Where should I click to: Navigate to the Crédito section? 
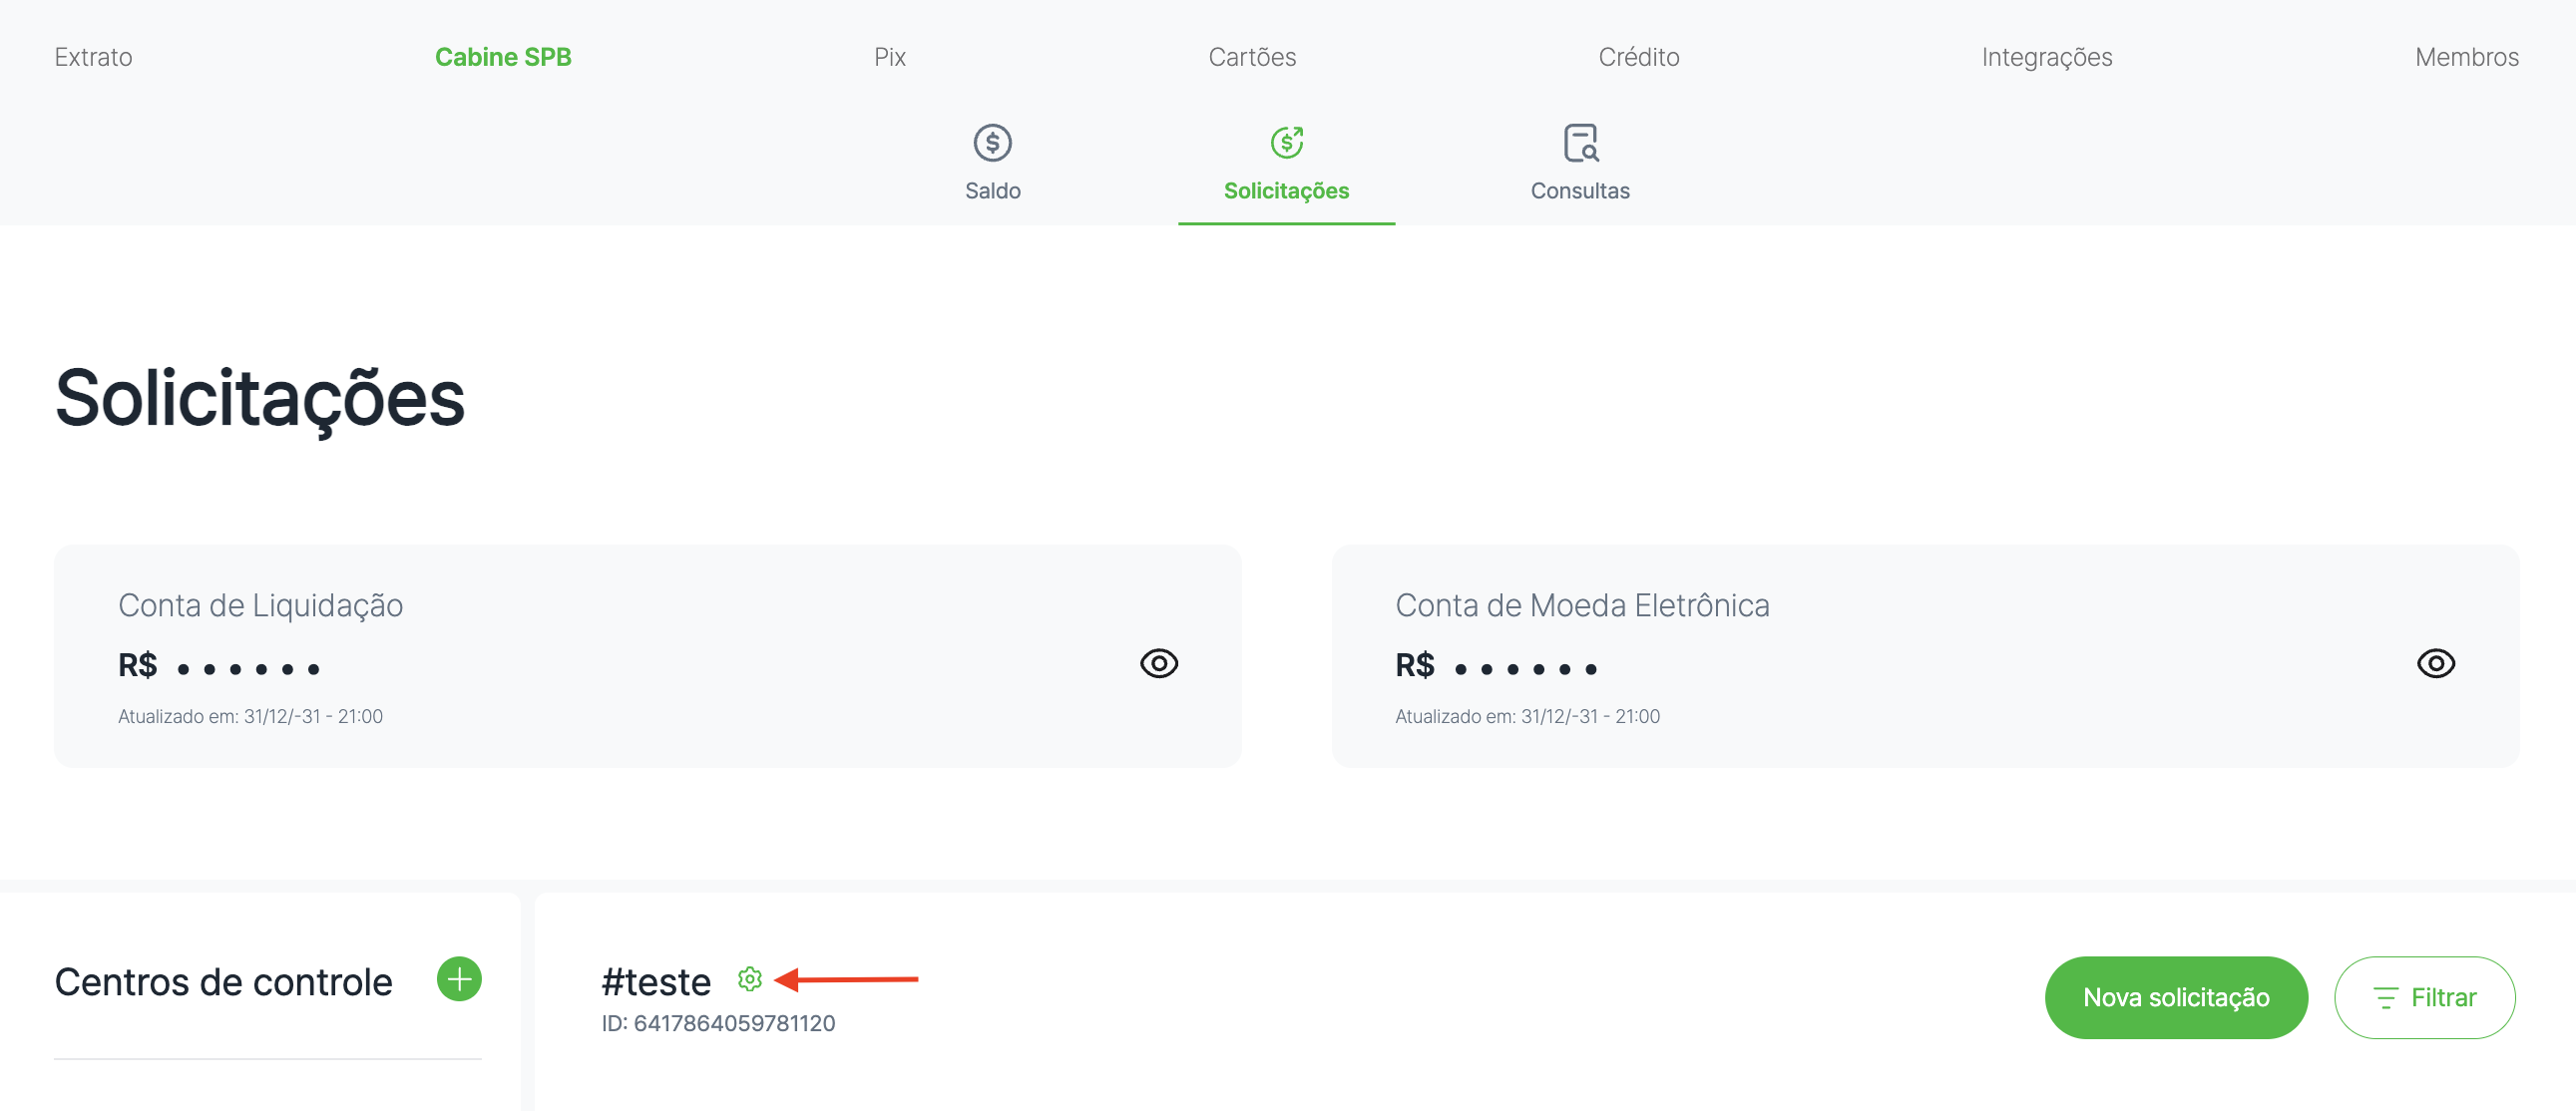1638,57
